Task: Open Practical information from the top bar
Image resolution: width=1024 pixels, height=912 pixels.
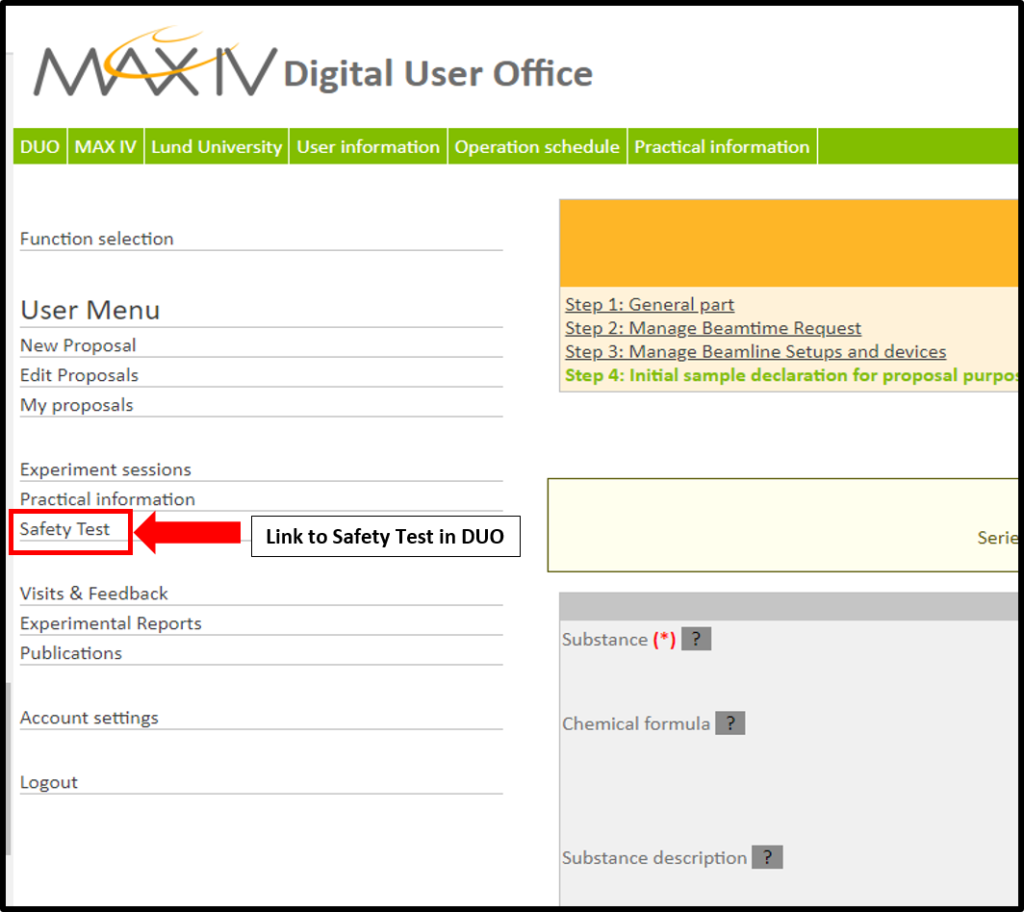Action: (722, 146)
